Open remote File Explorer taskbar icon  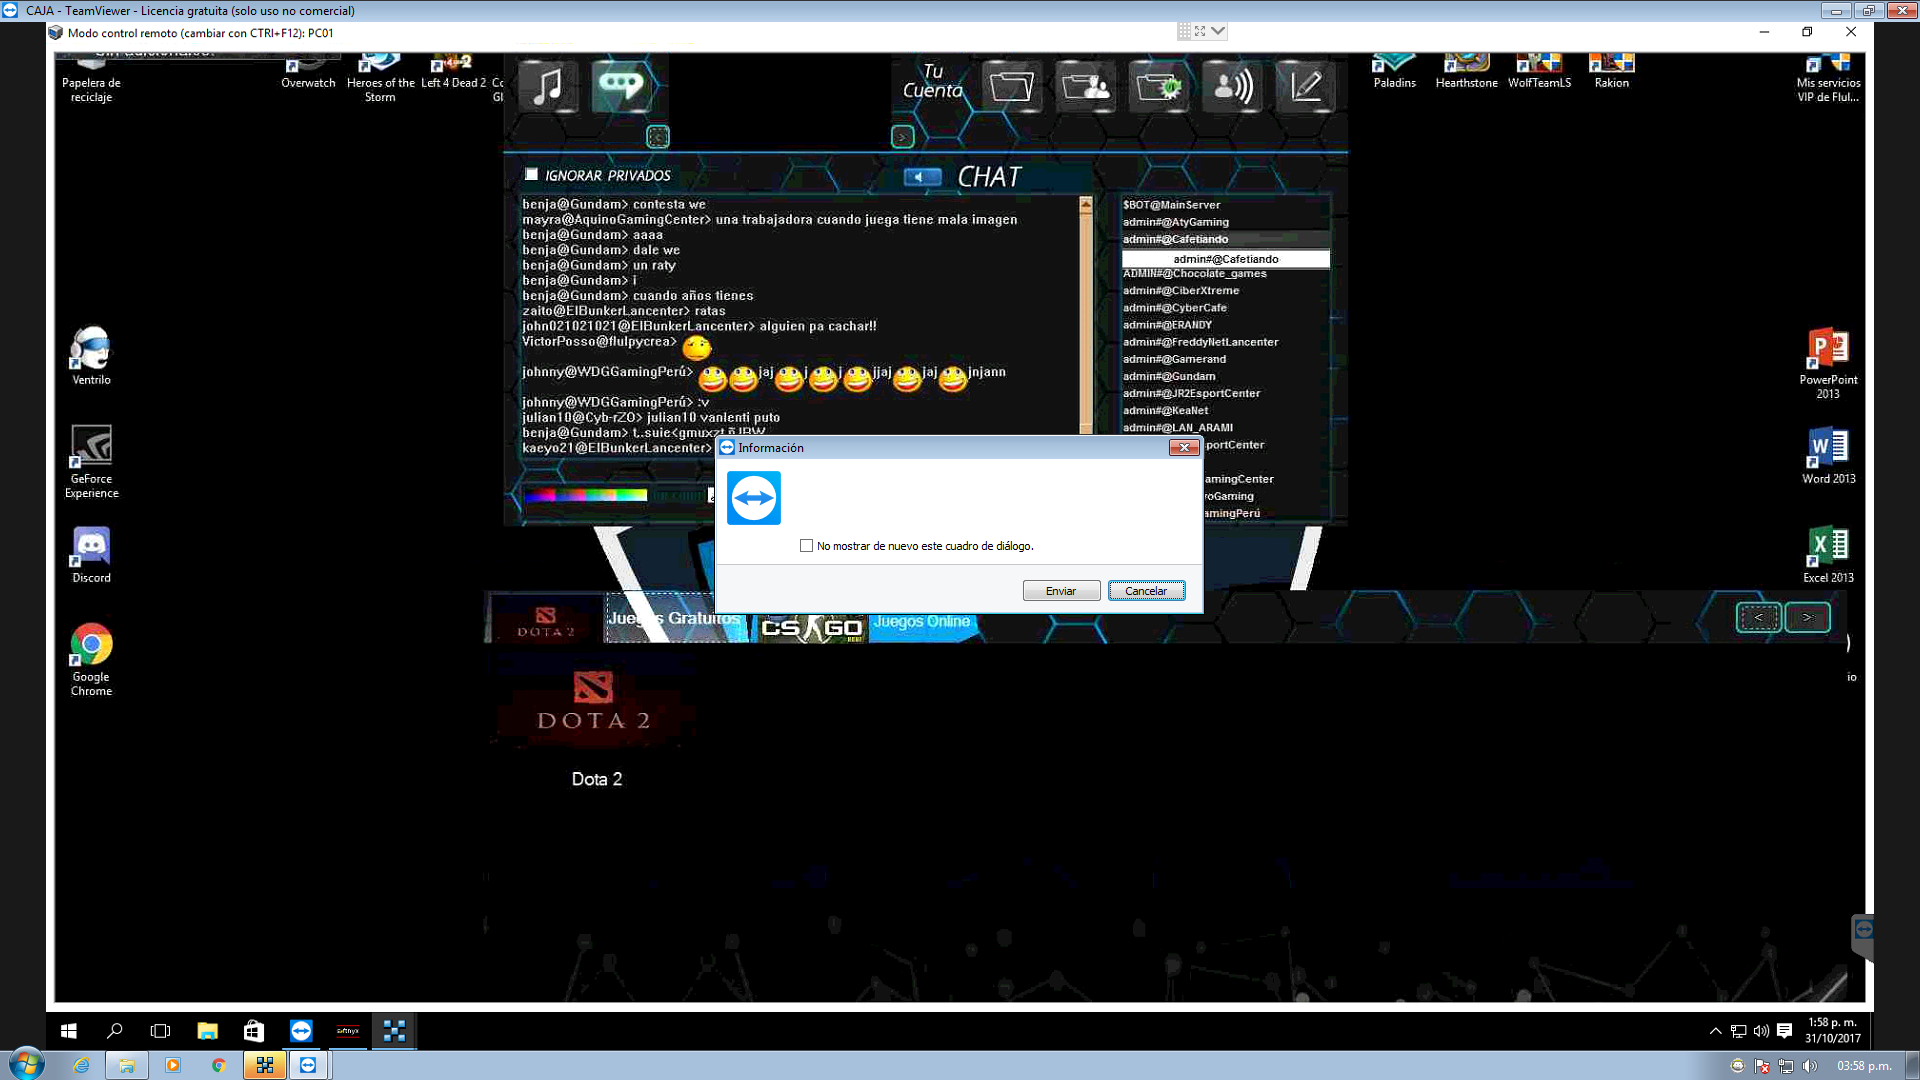[207, 1030]
